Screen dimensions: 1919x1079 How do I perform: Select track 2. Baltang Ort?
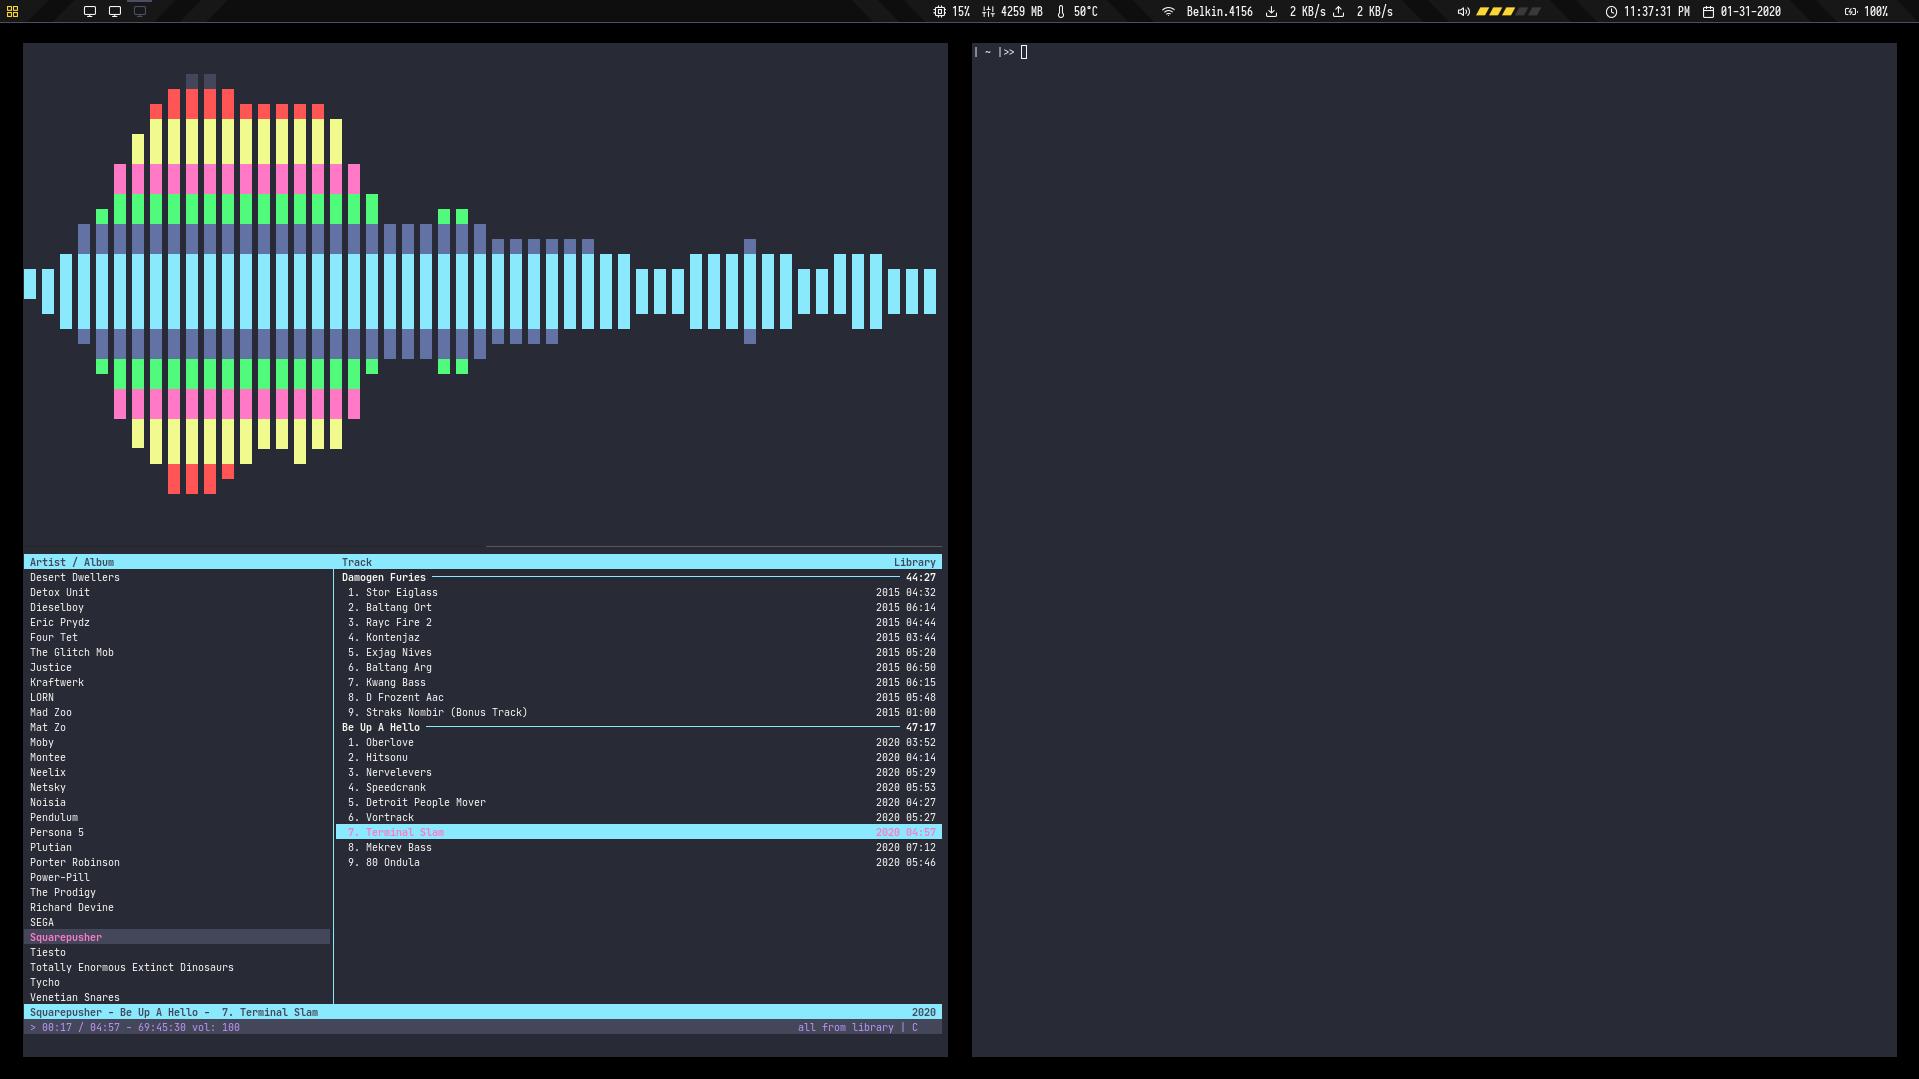click(639, 607)
